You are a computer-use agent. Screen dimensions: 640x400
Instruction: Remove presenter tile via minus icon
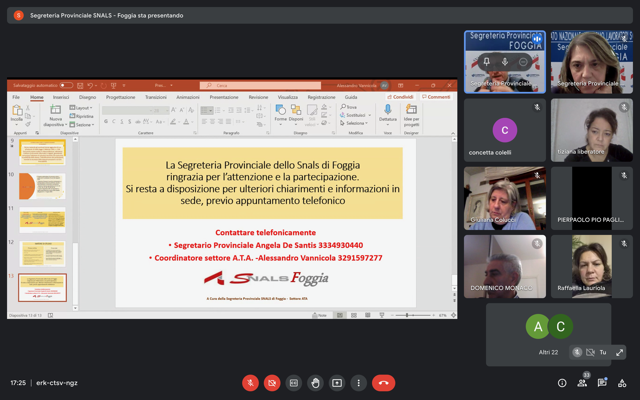click(x=523, y=62)
